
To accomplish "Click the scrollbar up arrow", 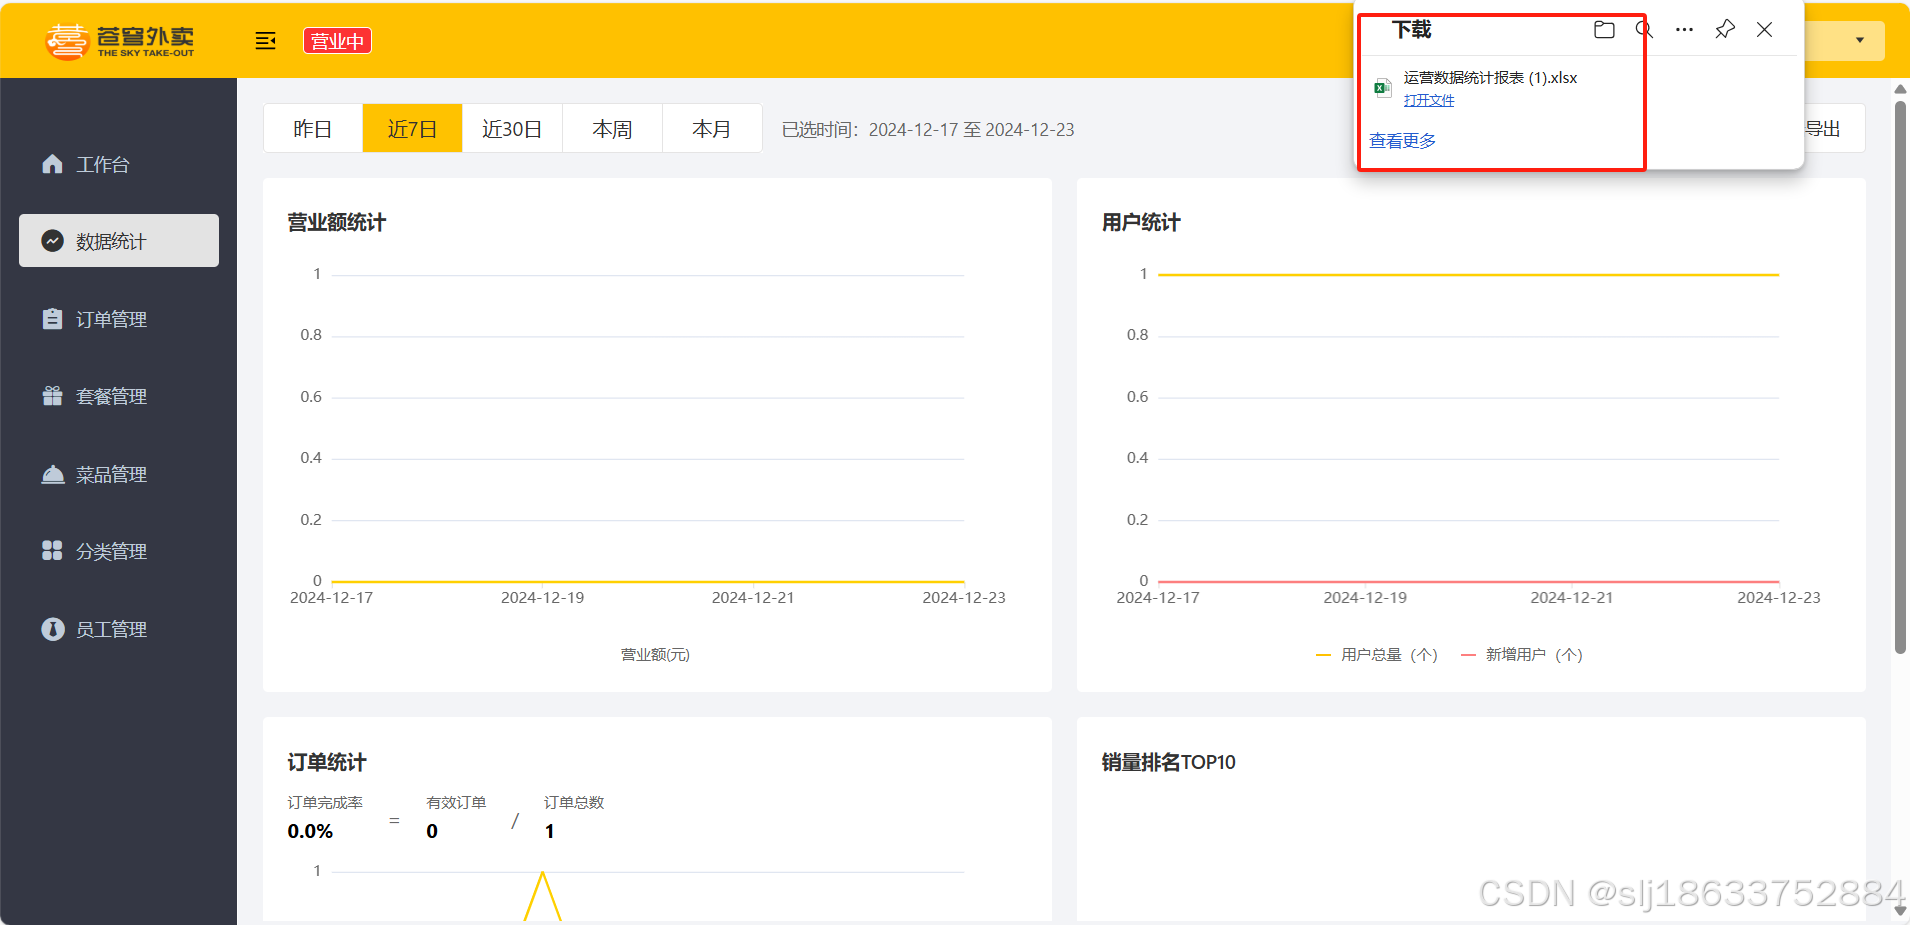I will (x=1900, y=89).
